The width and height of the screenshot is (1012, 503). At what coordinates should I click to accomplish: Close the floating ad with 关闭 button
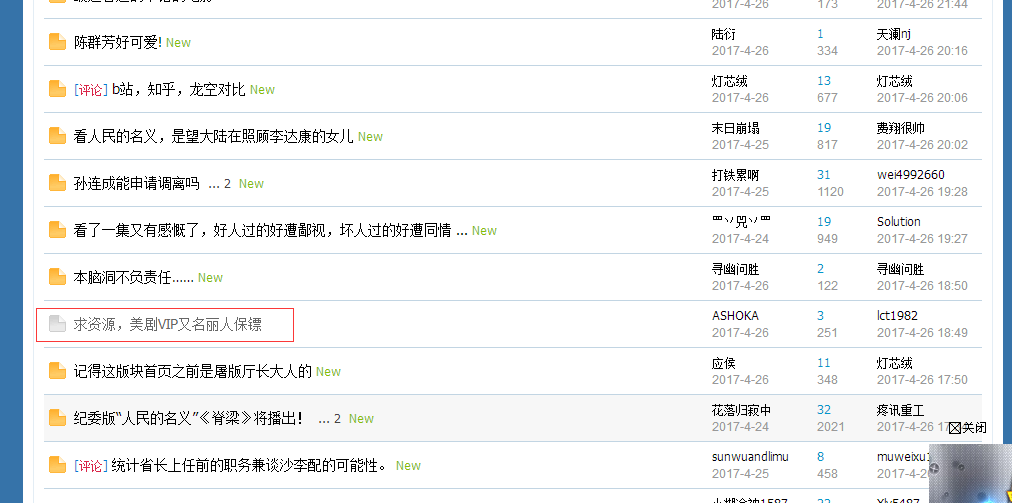click(967, 427)
